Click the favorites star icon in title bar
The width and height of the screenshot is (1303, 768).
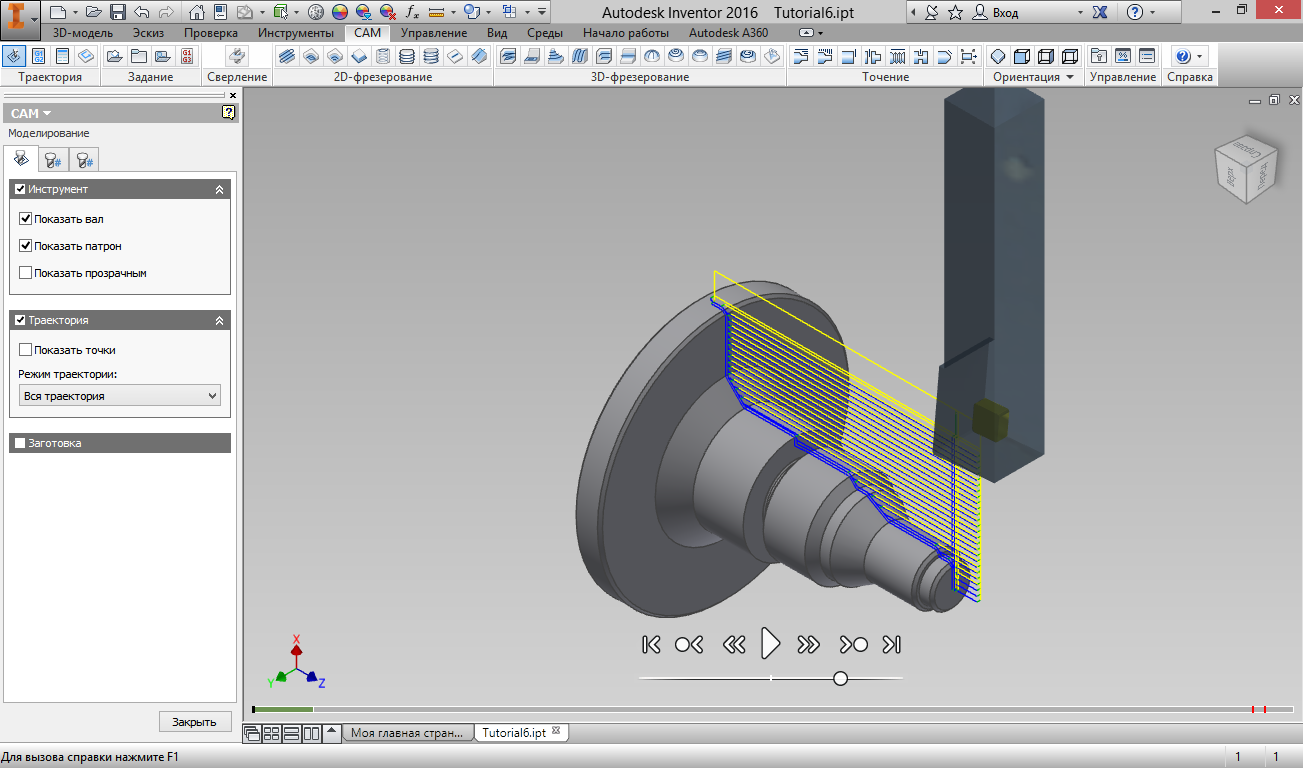pos(956,13)
